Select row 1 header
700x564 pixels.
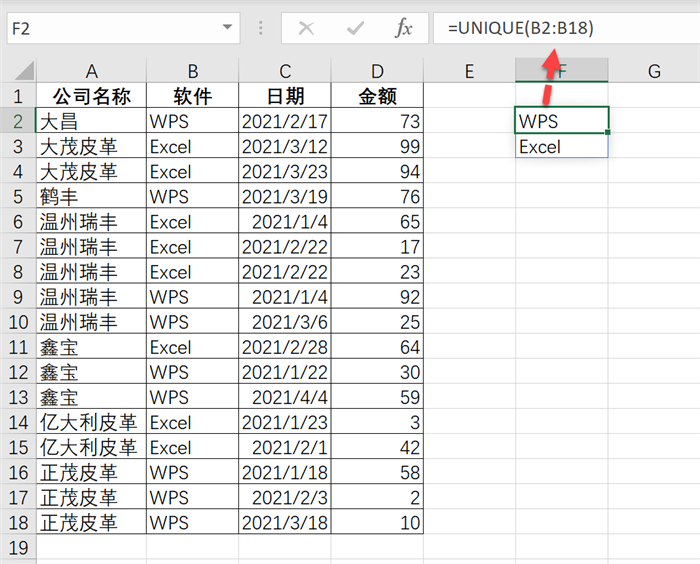point(17,96)
